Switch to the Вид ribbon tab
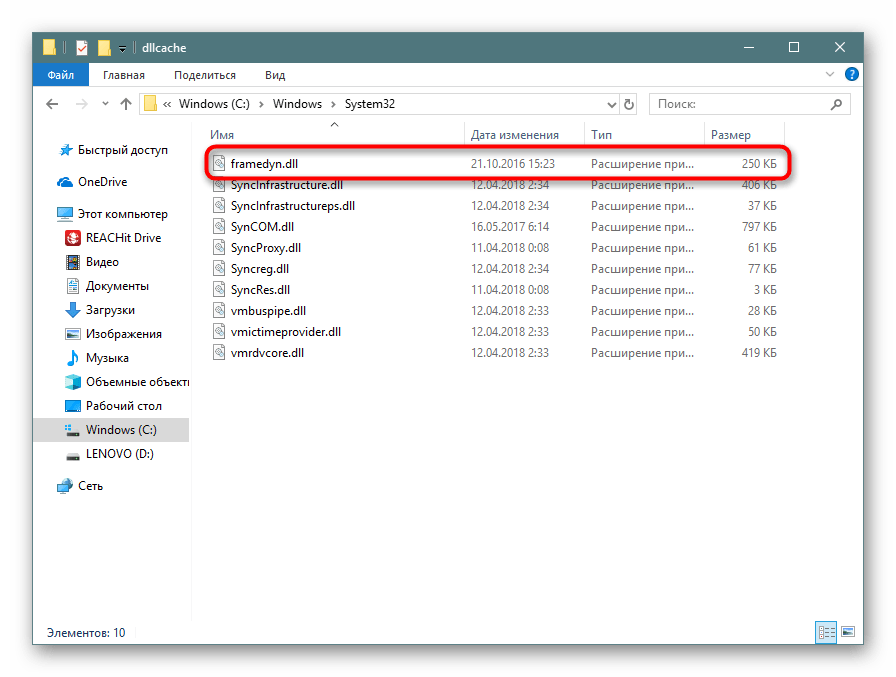This screenshot has height=677, width=896. 275,75
